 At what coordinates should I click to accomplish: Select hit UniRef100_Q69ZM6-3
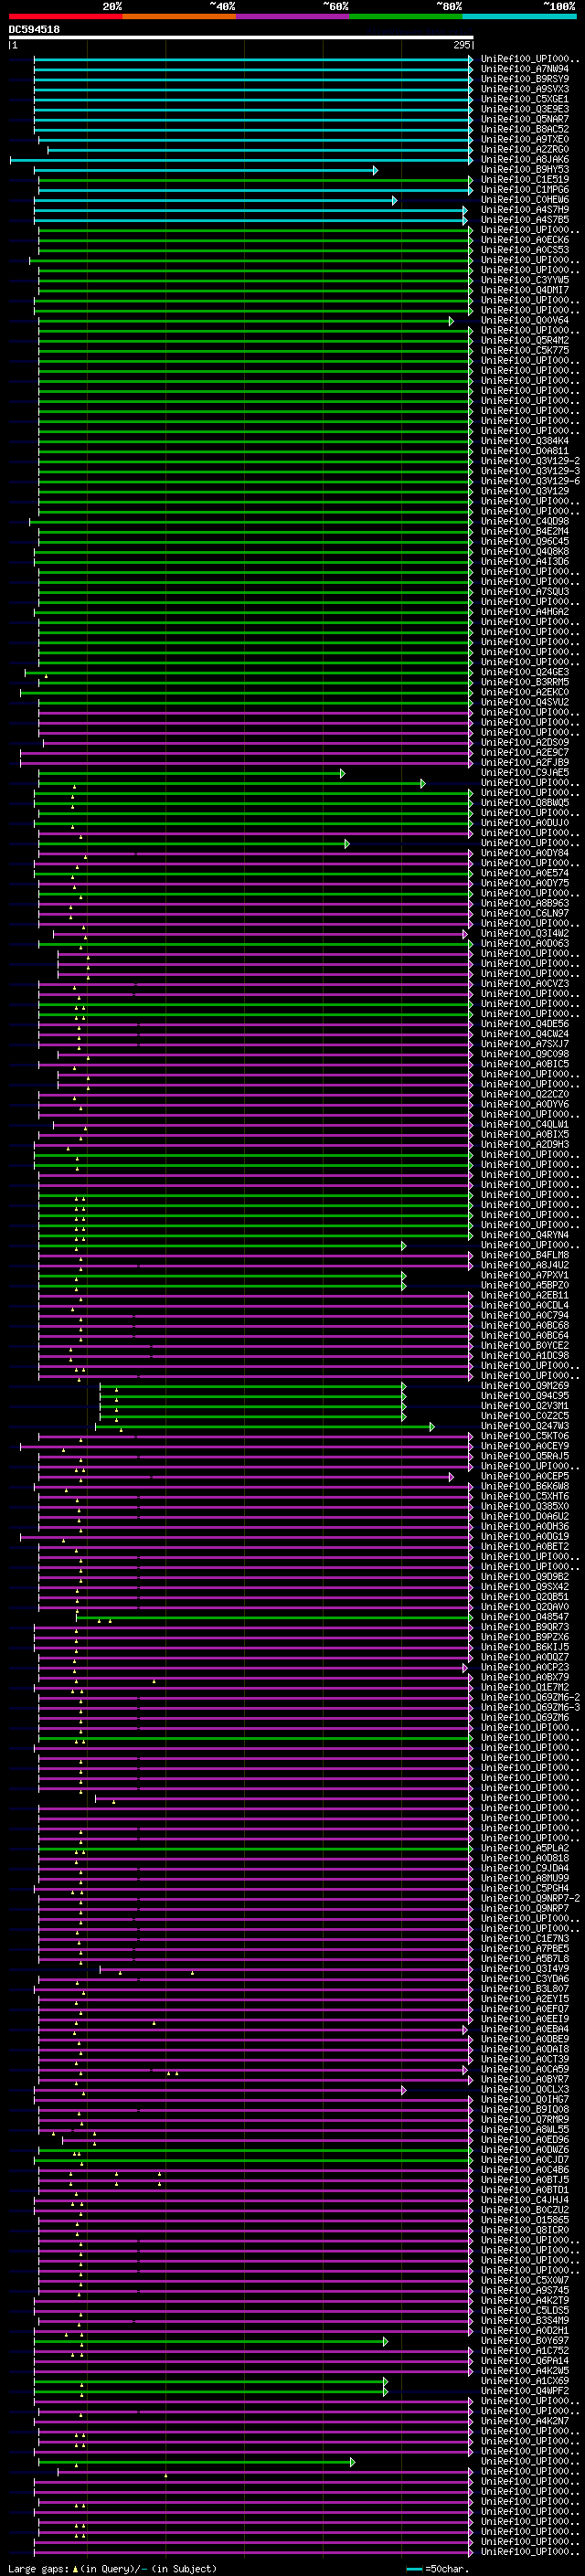530,1707
